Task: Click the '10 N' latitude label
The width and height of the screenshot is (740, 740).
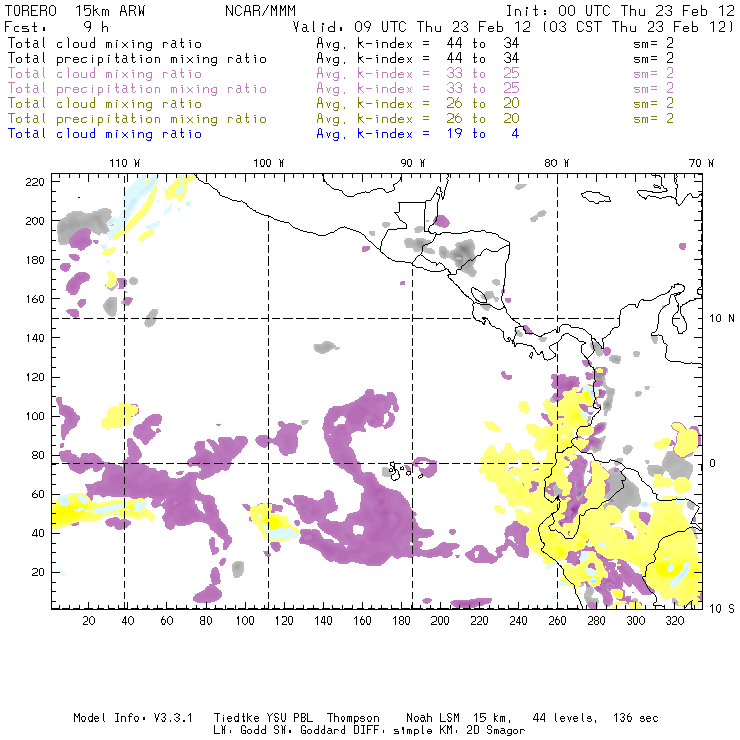Action: click(722, 319)
